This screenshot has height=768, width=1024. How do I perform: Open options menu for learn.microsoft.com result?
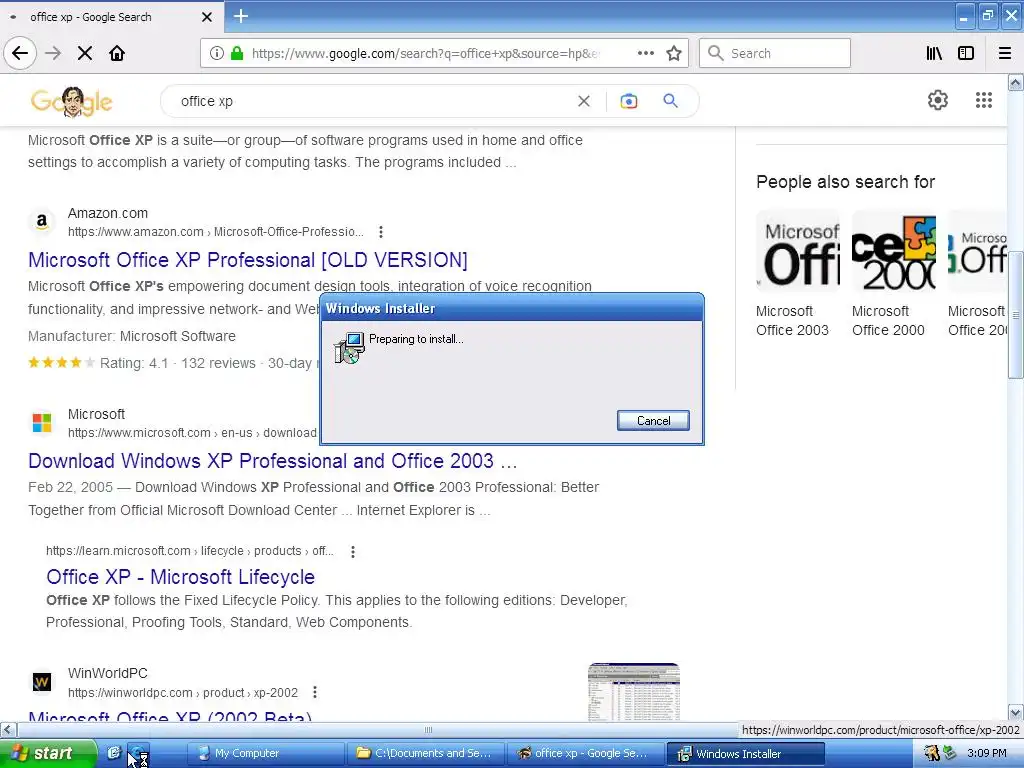pos(353,552)
